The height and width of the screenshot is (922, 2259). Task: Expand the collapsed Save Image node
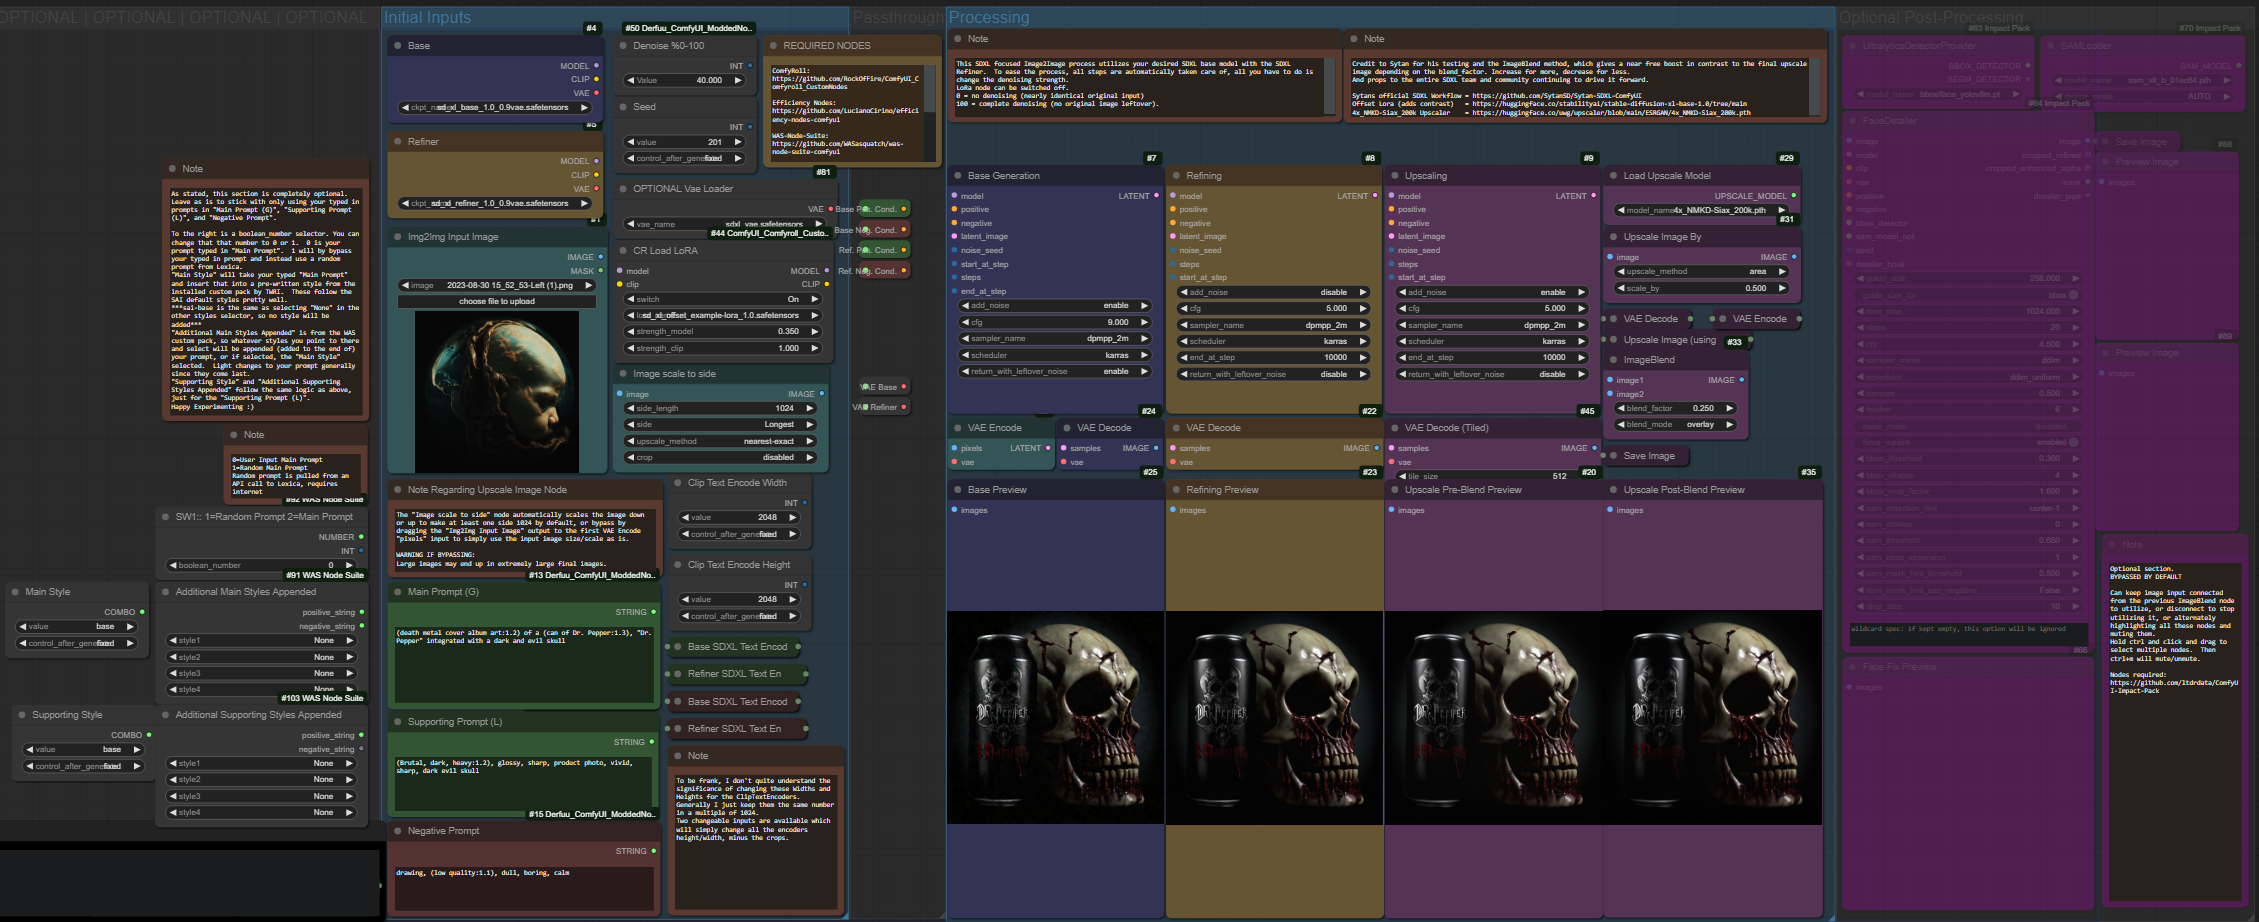[1613, 456]
